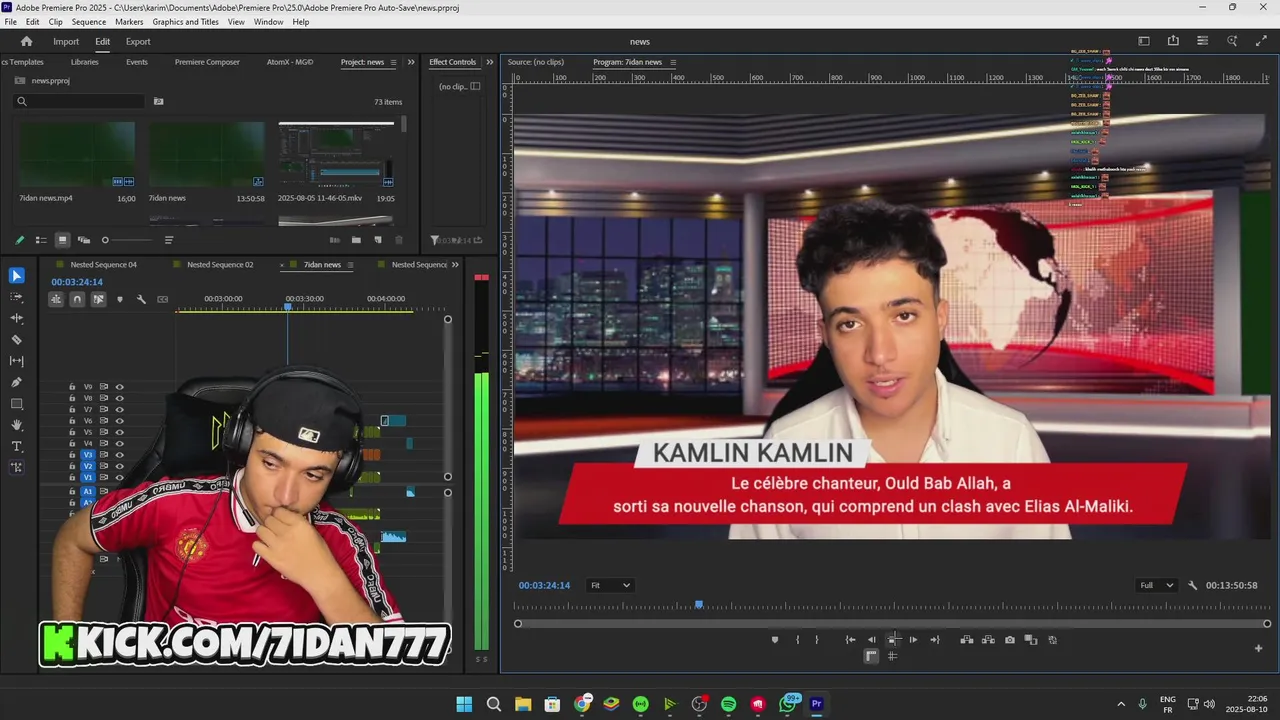This screenshot has height=720, width=1280.
Task: Select the Ripple Edit tool
Action: pos(17,318)
